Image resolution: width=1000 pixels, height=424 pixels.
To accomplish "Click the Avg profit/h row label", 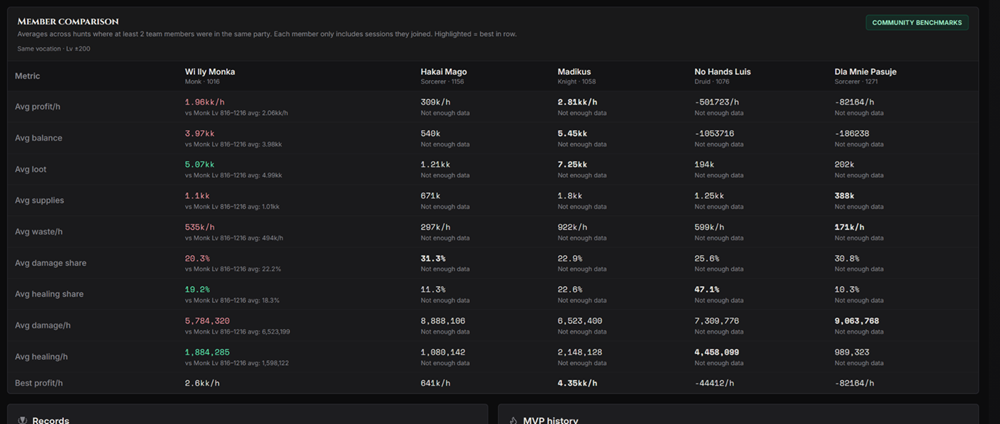I will [38, 106].
